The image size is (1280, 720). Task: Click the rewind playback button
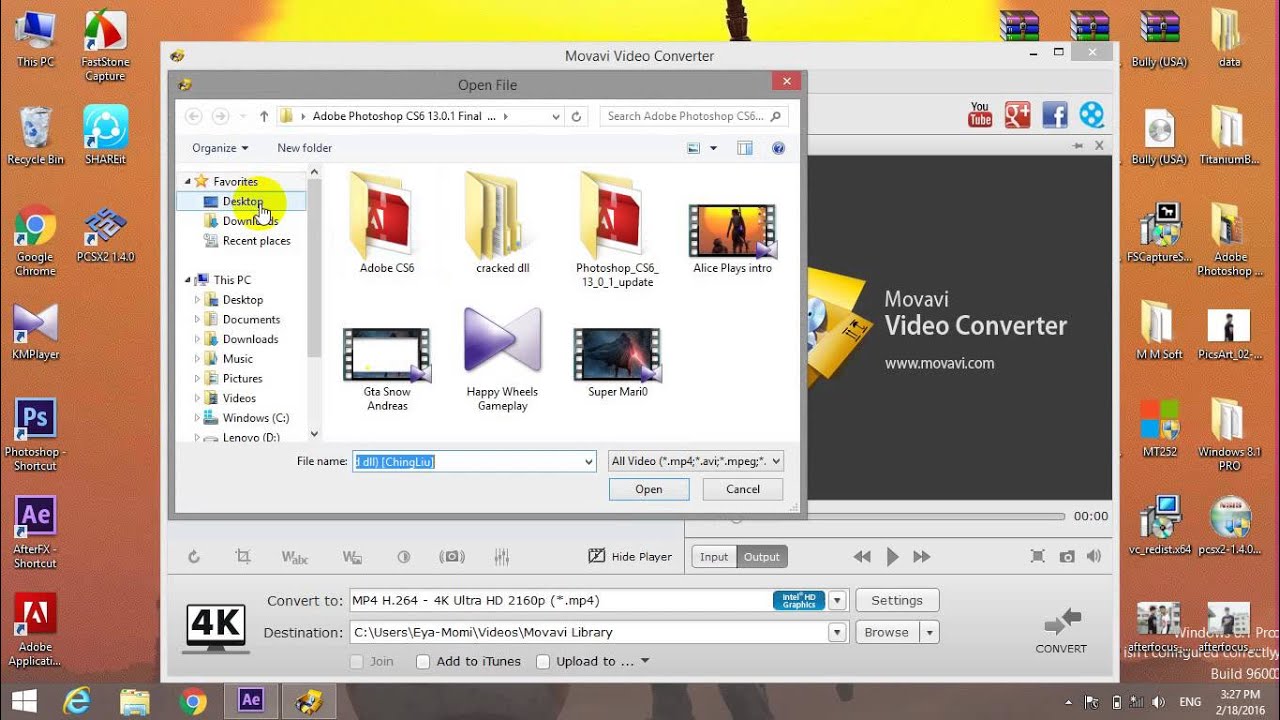coord(862,557)
